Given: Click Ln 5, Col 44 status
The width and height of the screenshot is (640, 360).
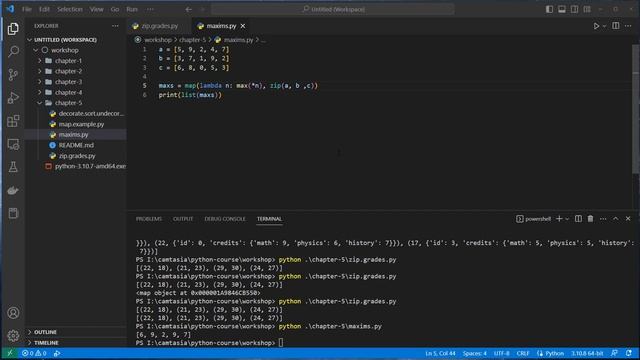Looking at the screenshot, I should pos(440,353).
